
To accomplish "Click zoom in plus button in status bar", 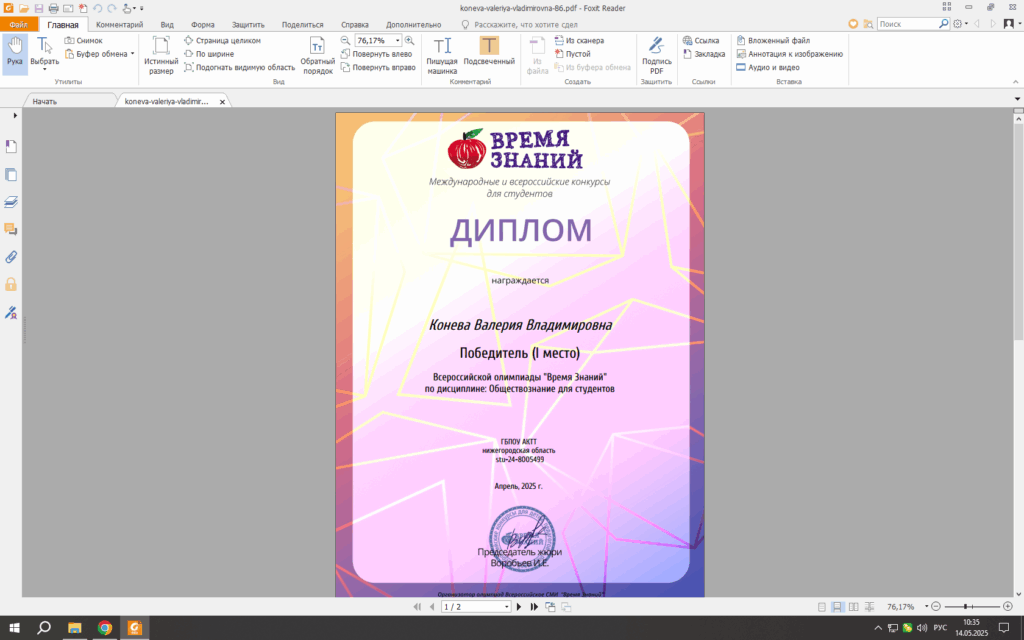I will point(1008,607).
